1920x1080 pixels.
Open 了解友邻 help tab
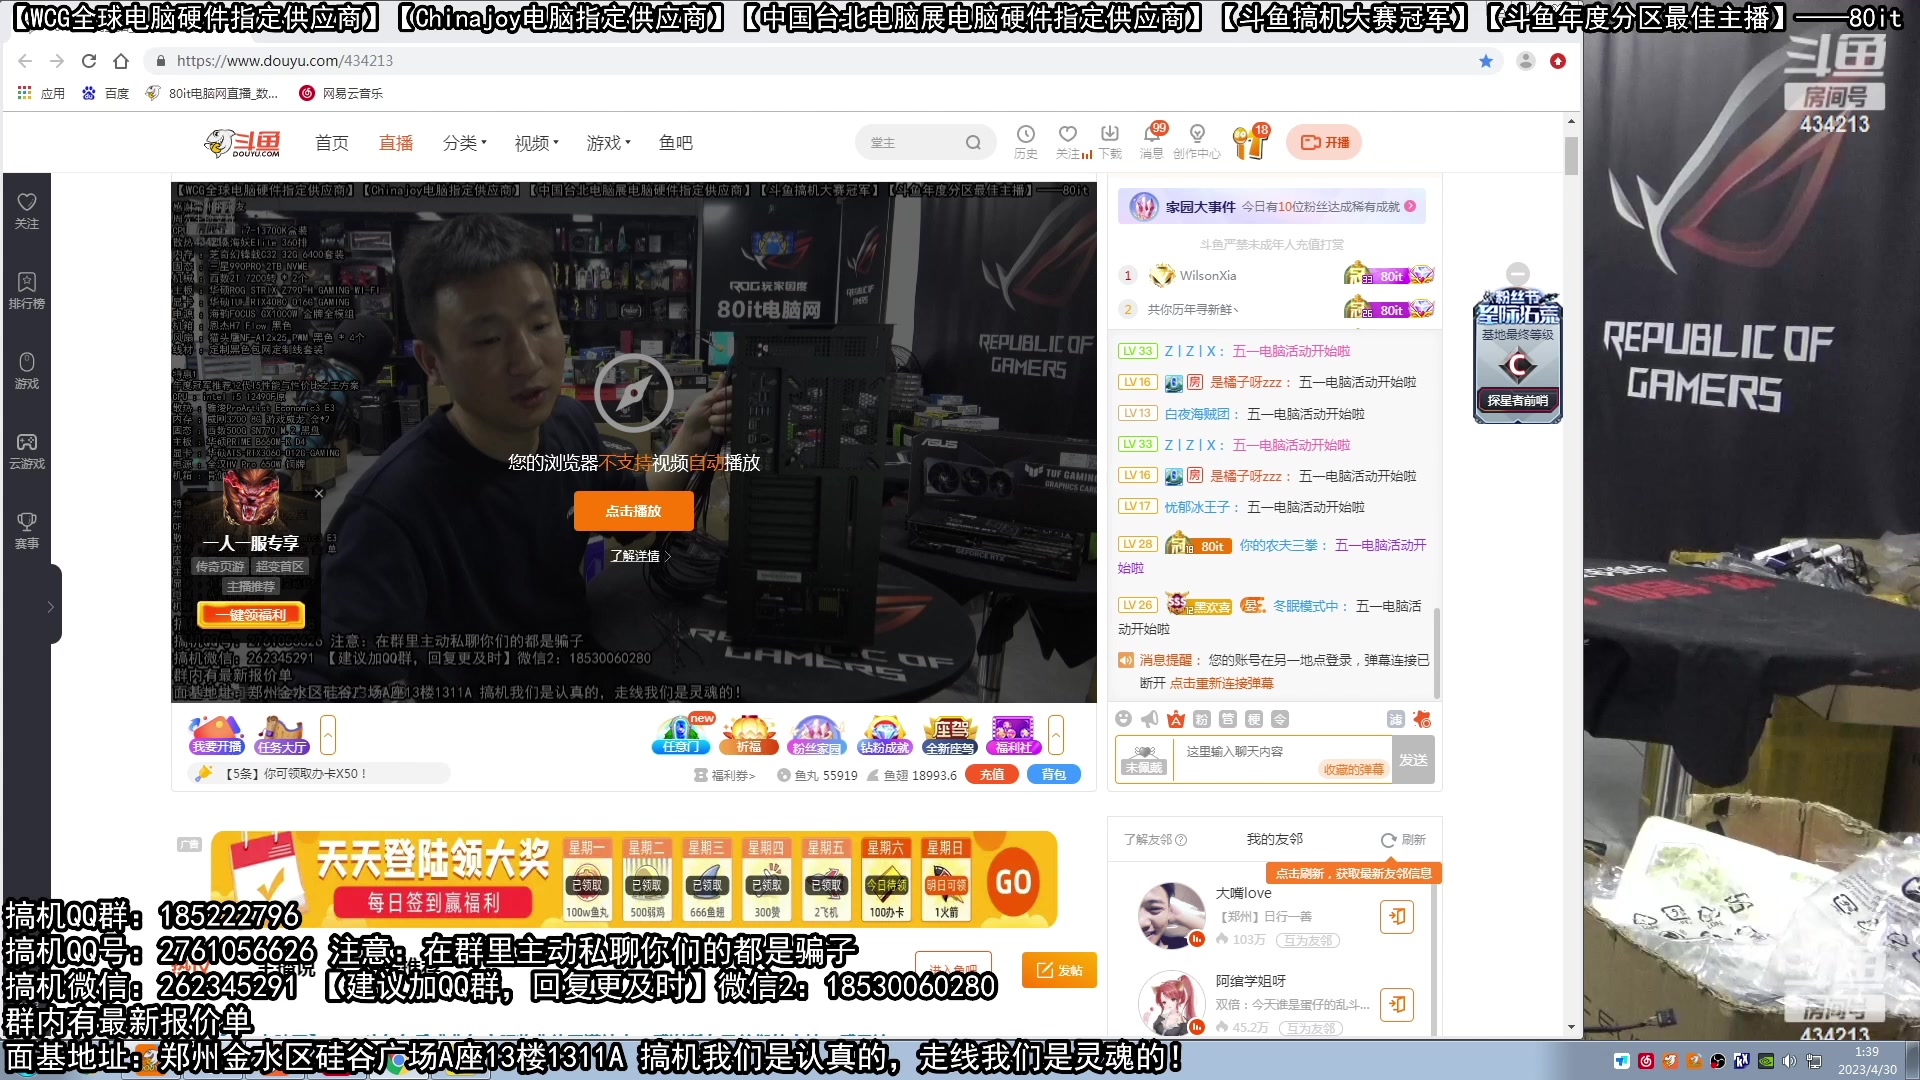click(1155, 840)
